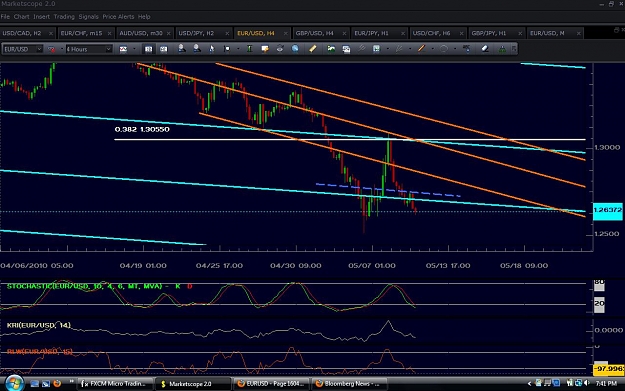Click the blue grid template icon
The height and width of the screenshot is (391, 625).
[x=376, y=49]
